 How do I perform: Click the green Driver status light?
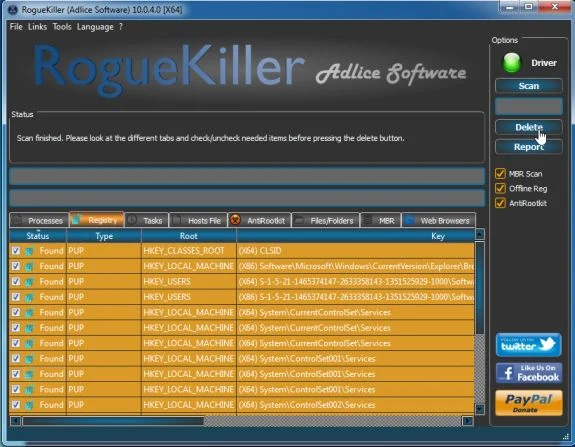(x=511, y=63)
